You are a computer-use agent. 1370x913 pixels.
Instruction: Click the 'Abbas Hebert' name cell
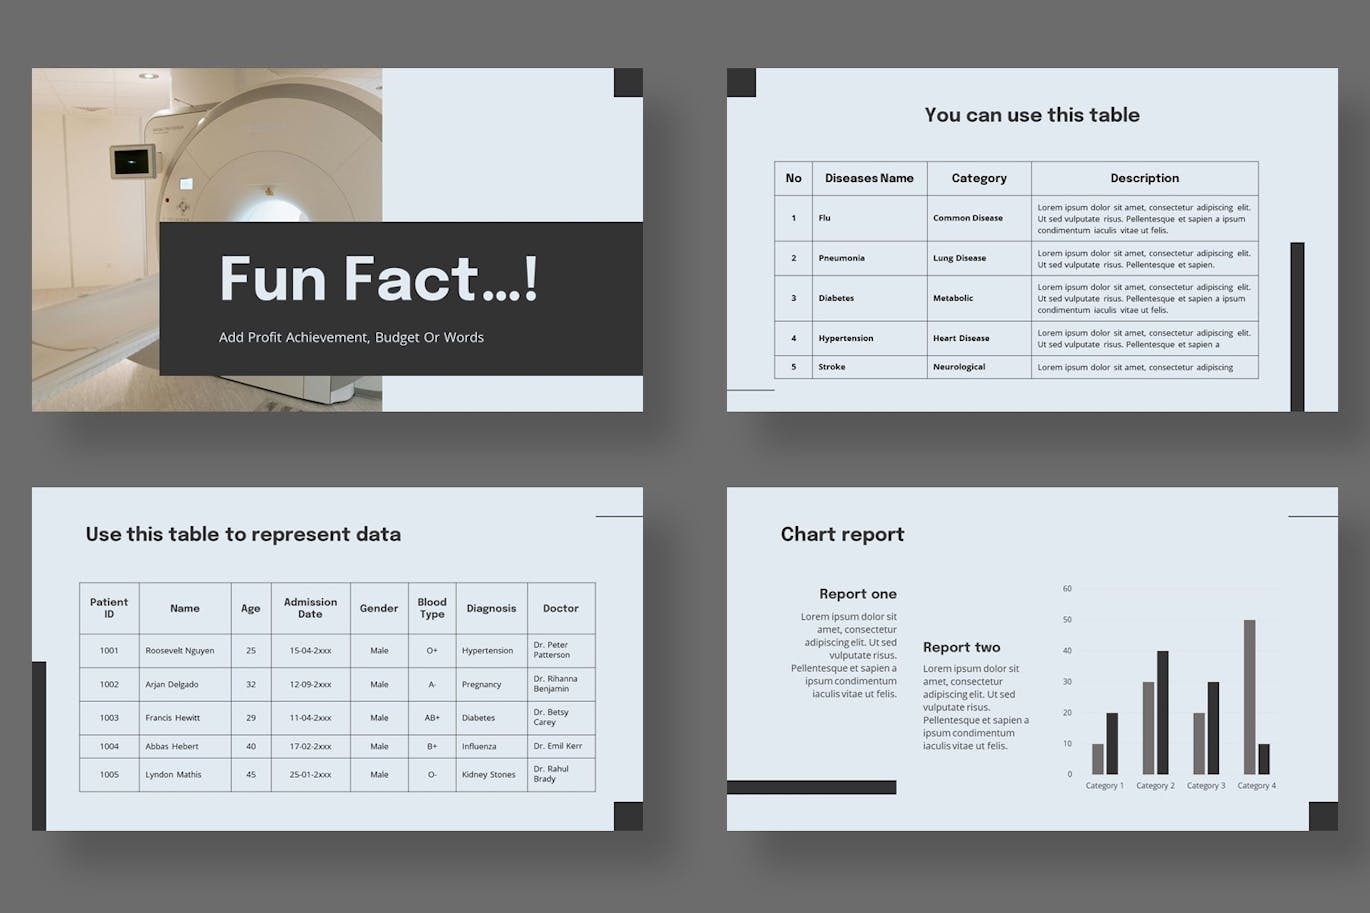(185, 746)
